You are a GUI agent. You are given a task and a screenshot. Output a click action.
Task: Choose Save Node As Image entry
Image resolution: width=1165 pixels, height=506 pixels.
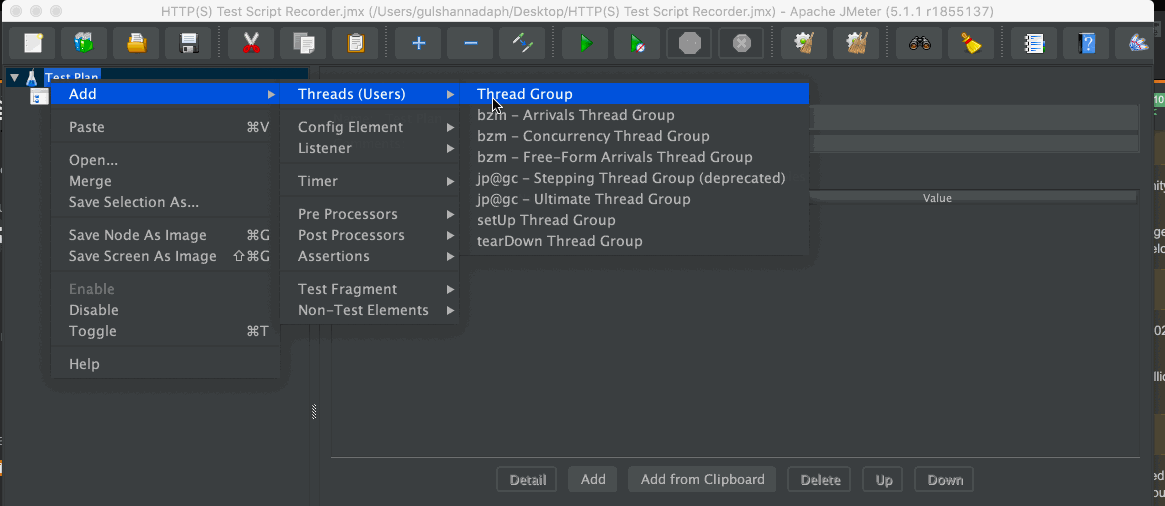point(165,235)
